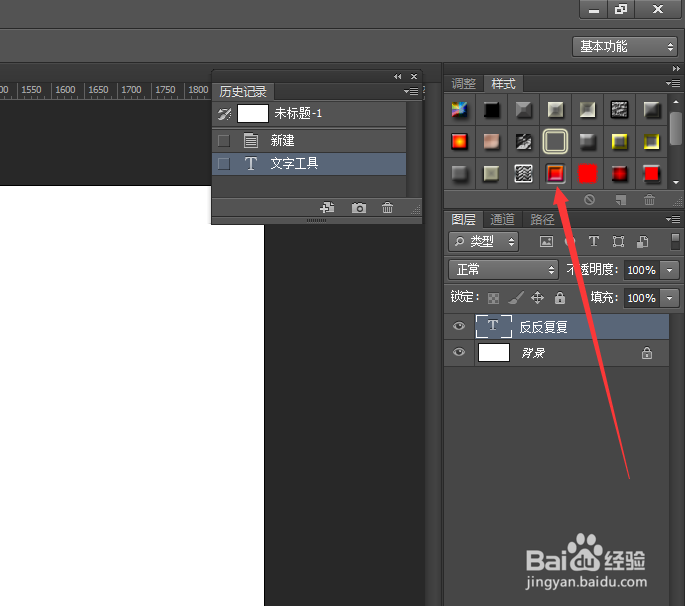
Task: Apply the rainbow color burst style
Action: (x=459, y=110)
